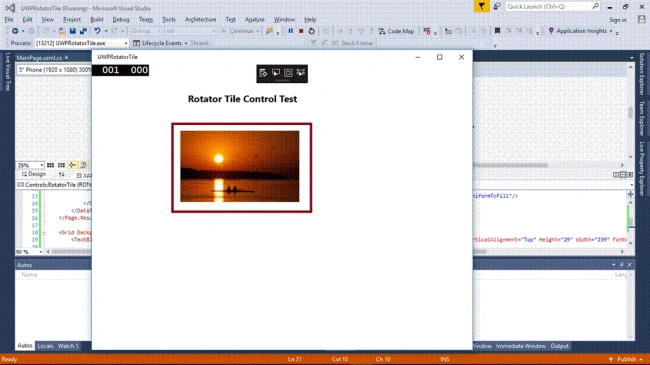Undo the last edit
Viewport: 650px width, 365px height.
coord(97,31)
